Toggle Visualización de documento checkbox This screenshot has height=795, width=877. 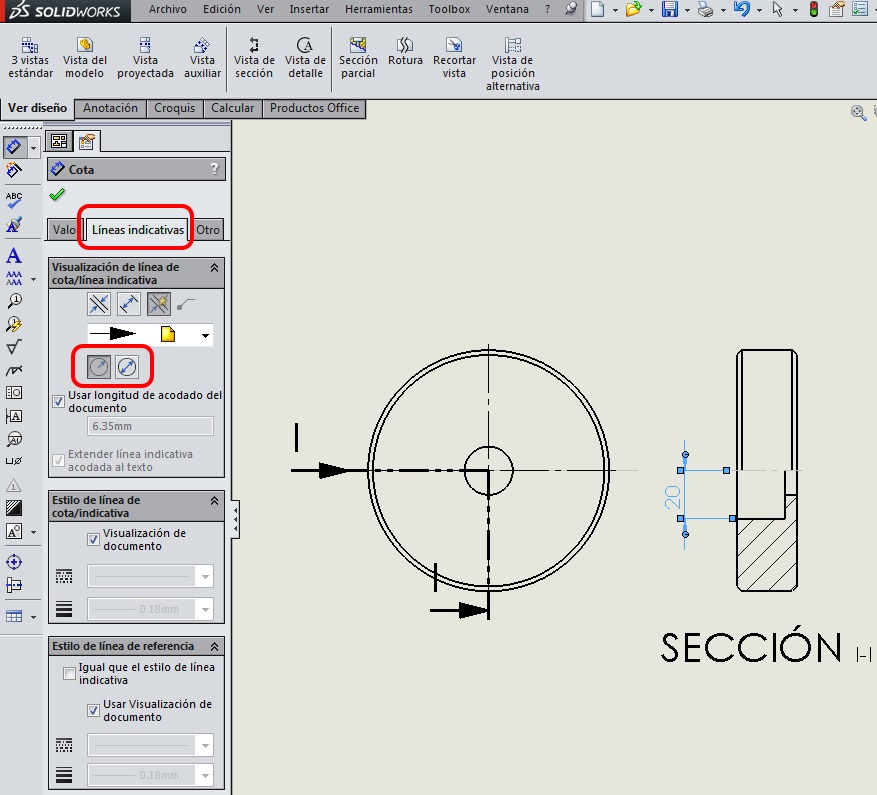pyautogui.click(x=94, y=540)
